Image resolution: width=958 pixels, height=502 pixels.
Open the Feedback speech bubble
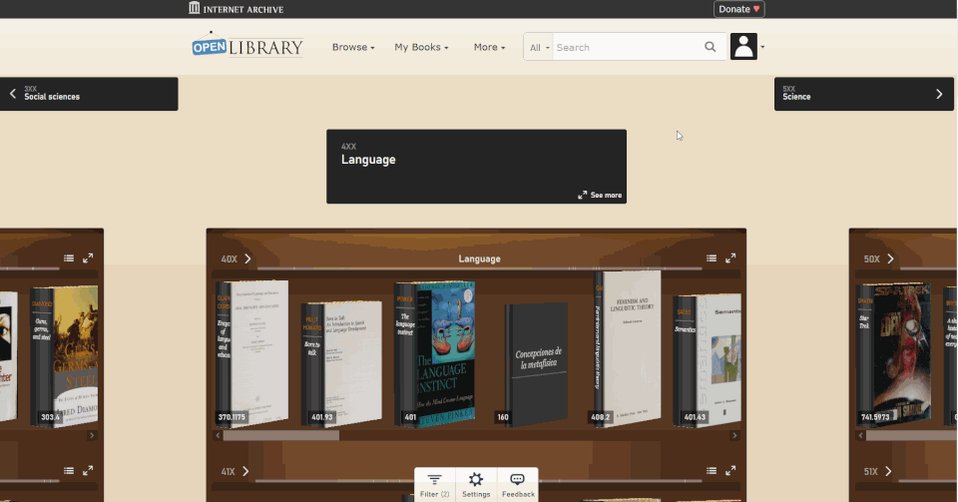pos(518,485)
